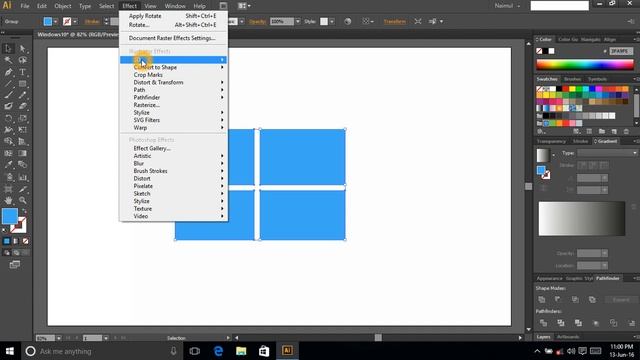This screenshot has height=360, width=640.
Task: Open the fill color dropdown in control bar
Action: point(56,21)
